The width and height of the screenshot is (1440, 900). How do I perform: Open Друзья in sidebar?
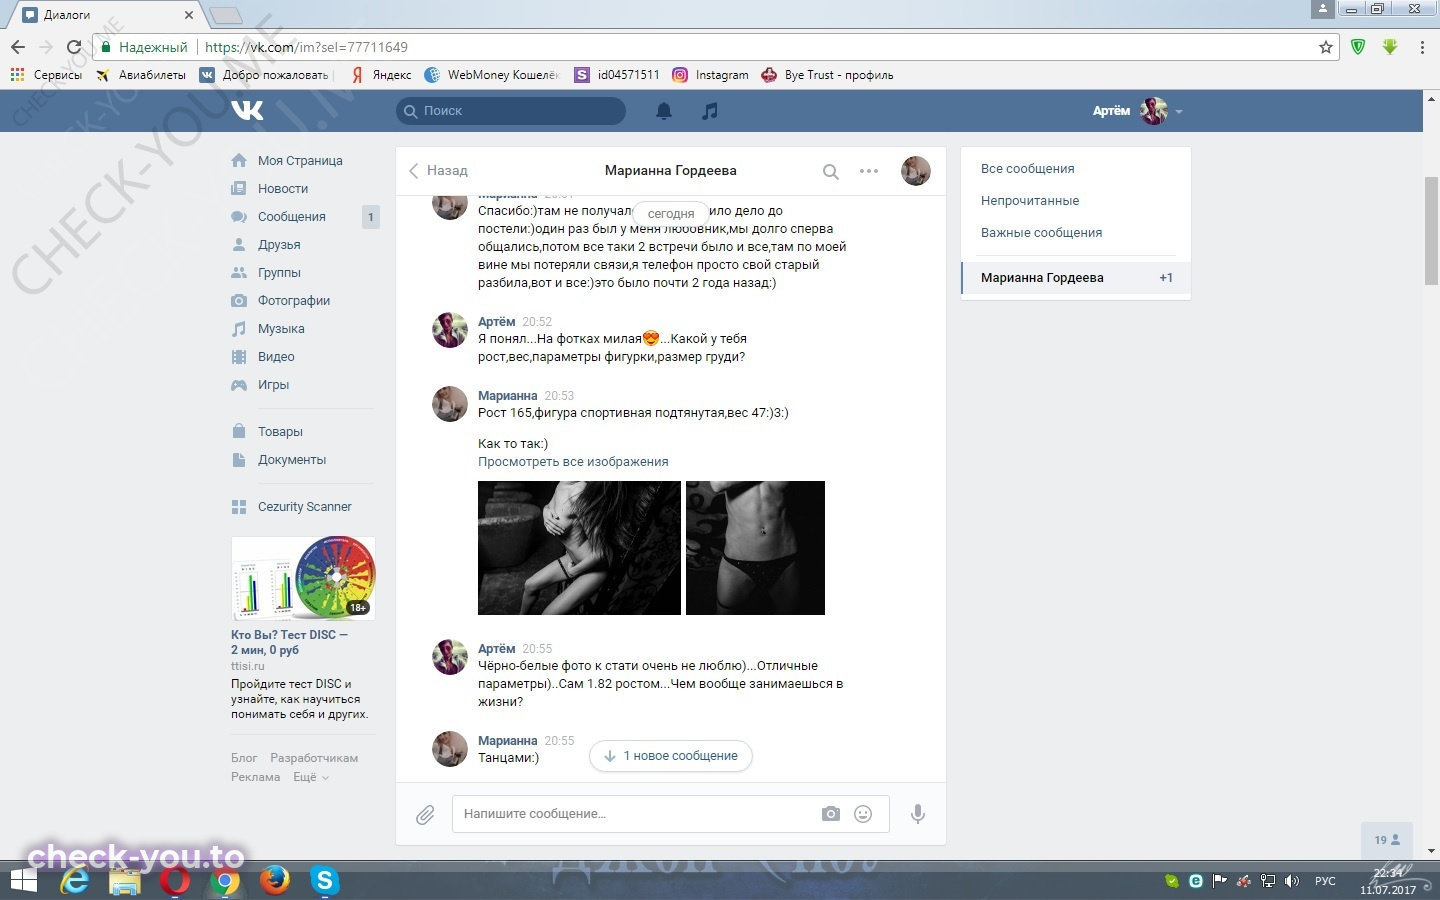279,244
